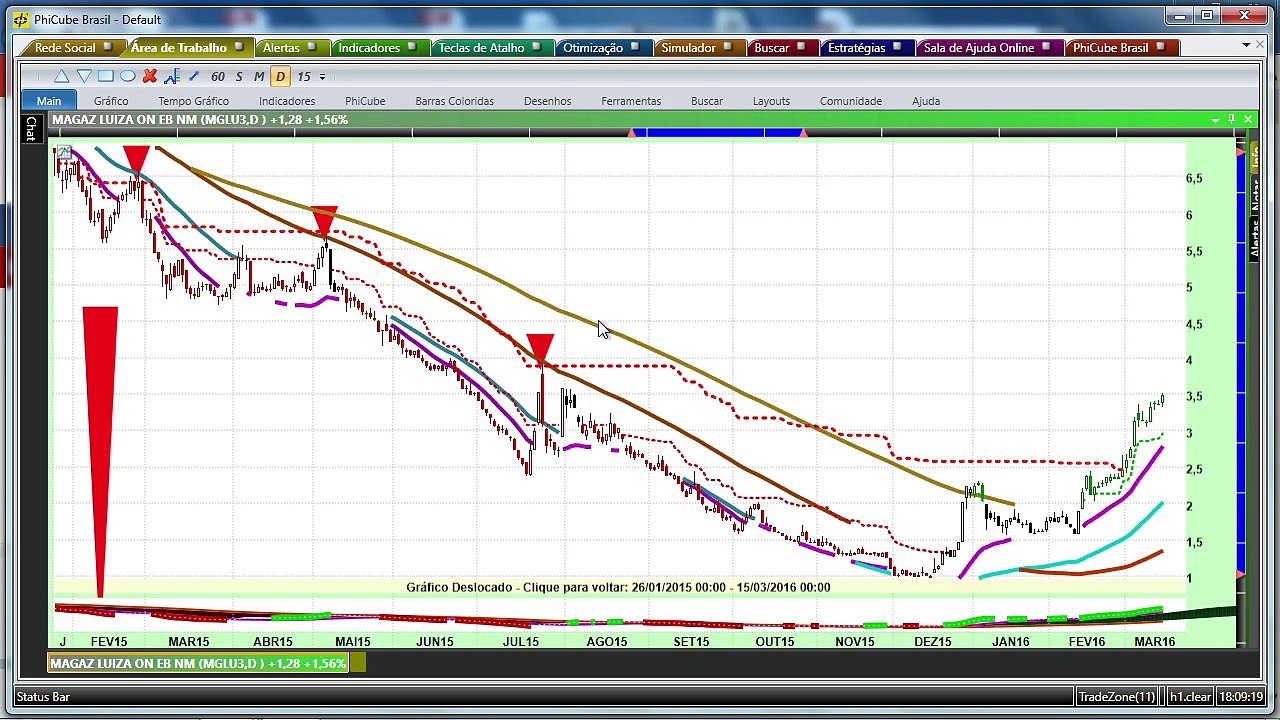Viewport: 1280px width, 720px height.
Task: Click TradeZone(11) in status bar
Action: pos(1118,696)
